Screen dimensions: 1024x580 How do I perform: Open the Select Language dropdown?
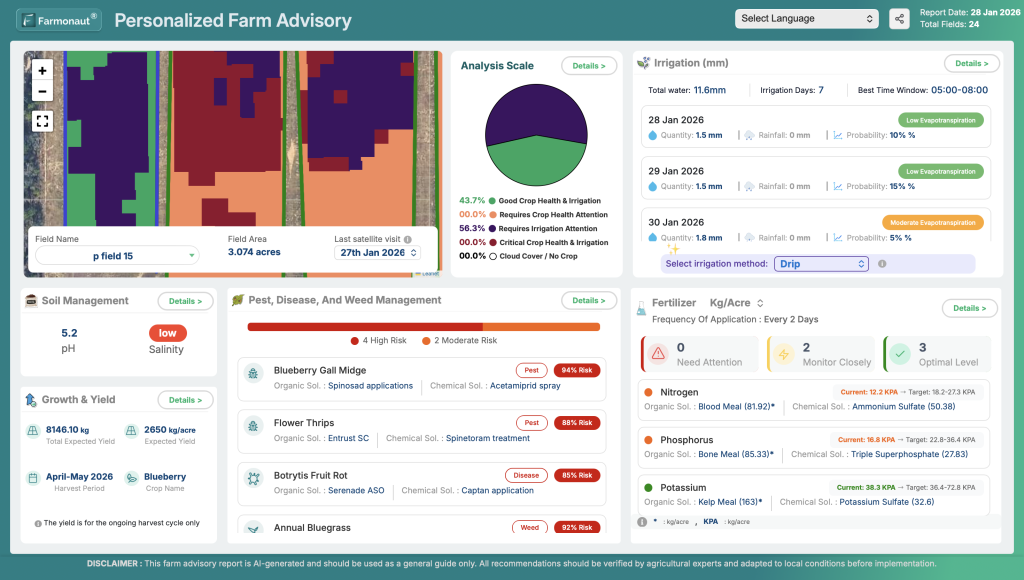(807, 18)
